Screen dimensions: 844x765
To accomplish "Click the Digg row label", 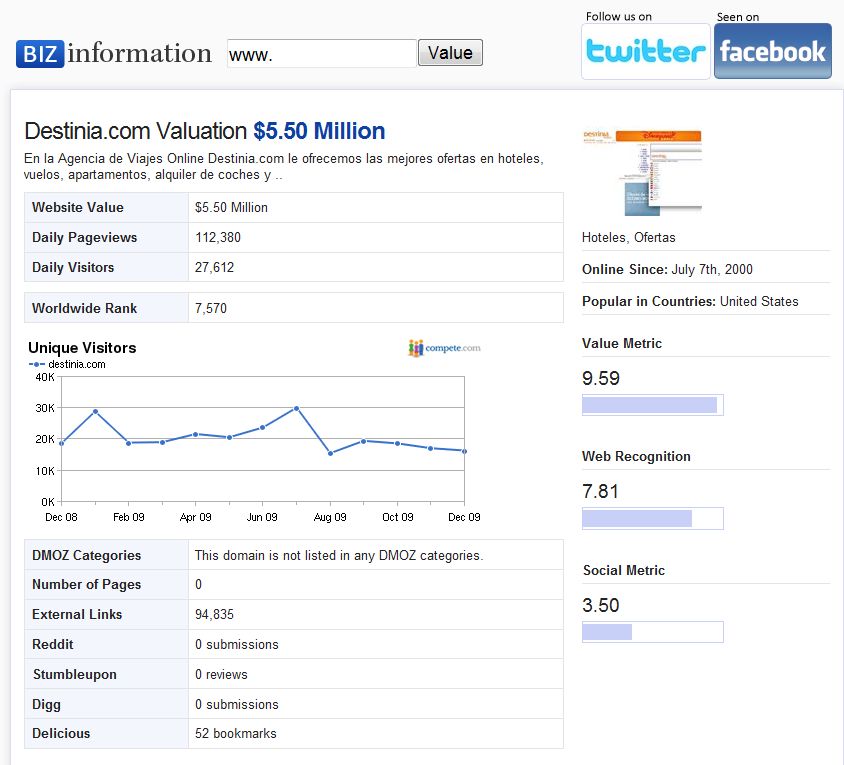I will (46, 704).
